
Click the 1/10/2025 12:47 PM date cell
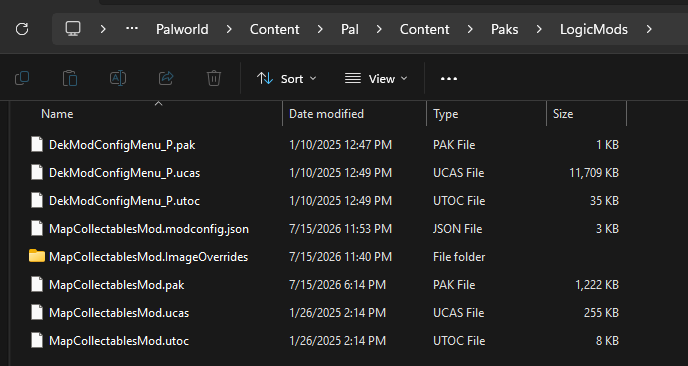pos(340,145)
